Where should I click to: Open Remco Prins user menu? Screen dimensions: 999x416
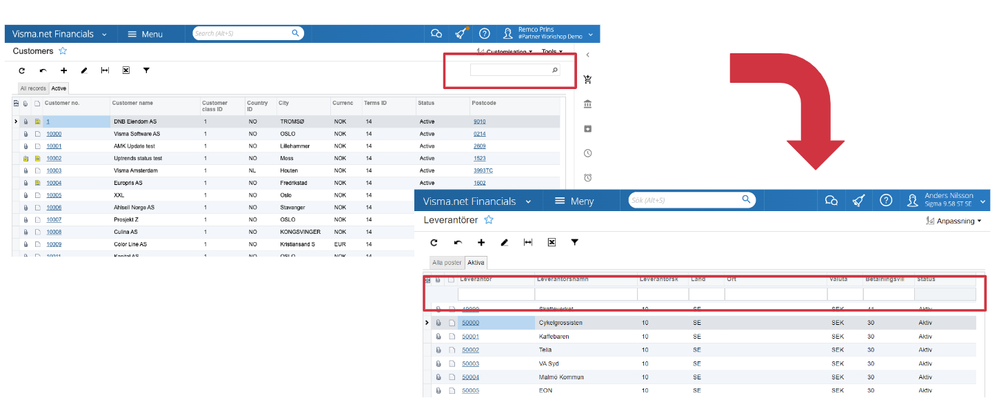coord(549,34)
